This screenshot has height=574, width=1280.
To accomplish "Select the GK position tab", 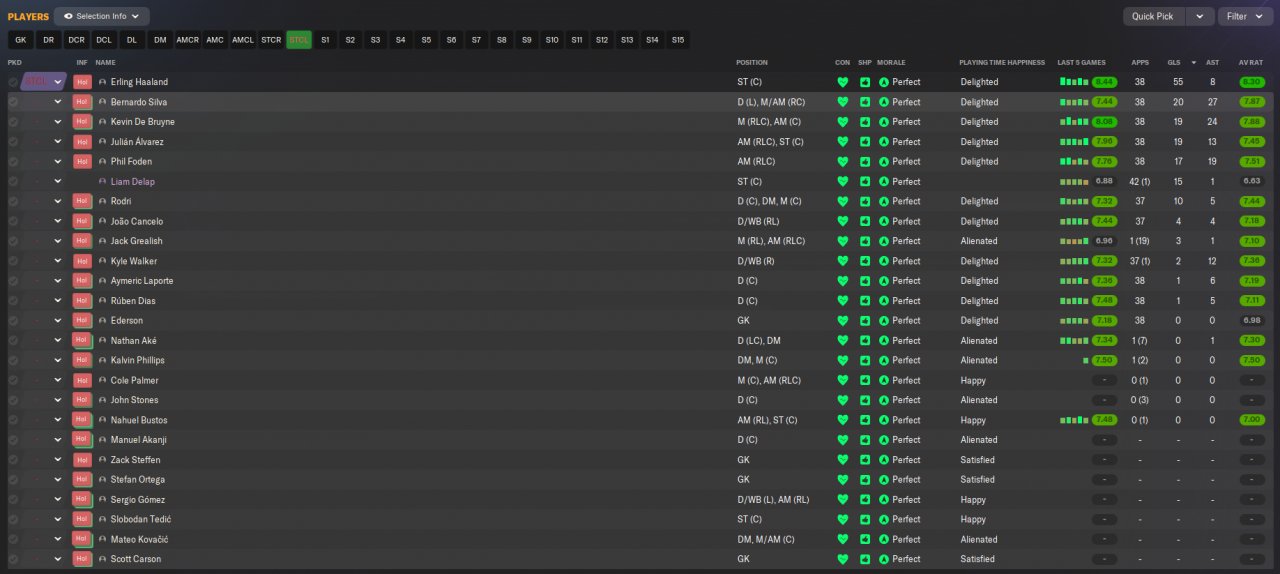I will (20, 40).
